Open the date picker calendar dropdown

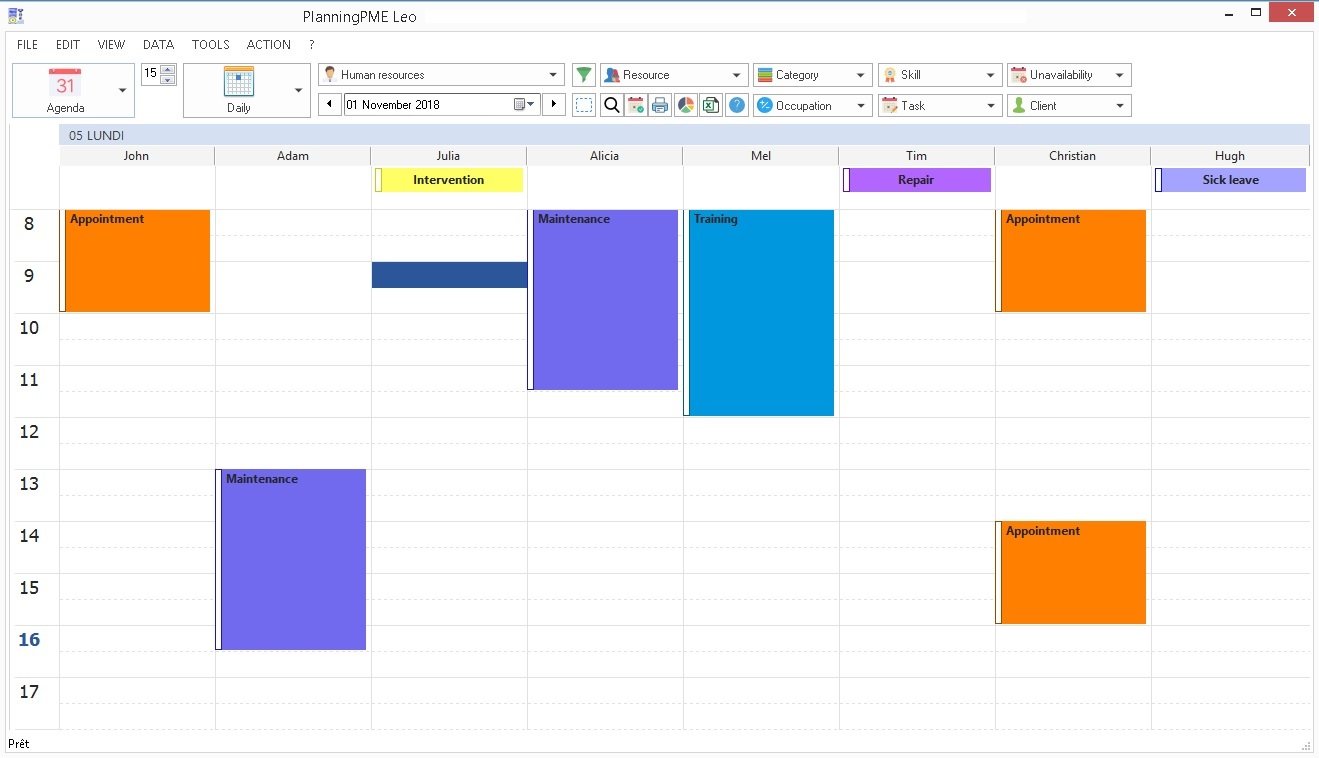click(525, 104)
